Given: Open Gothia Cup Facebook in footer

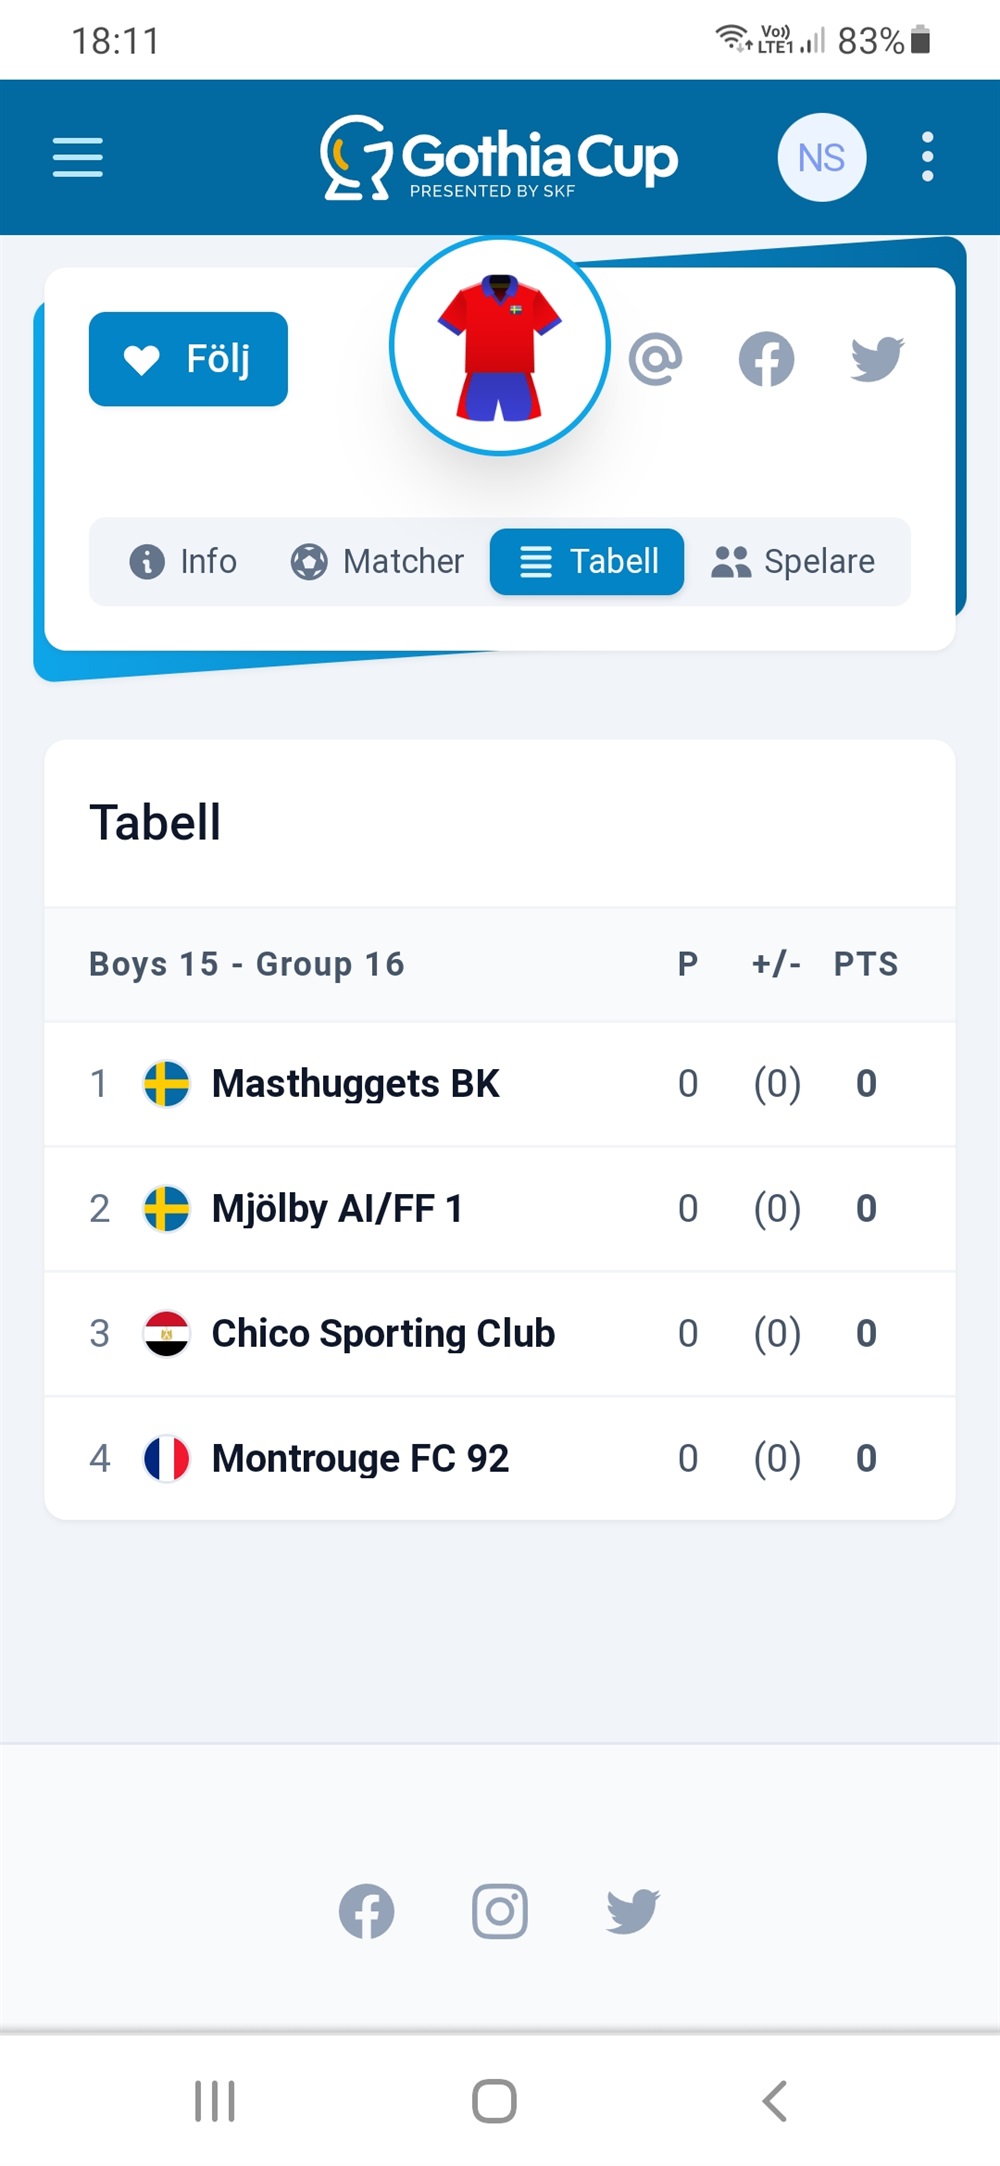Looking at the screenshot, I should pos(367,1912).
